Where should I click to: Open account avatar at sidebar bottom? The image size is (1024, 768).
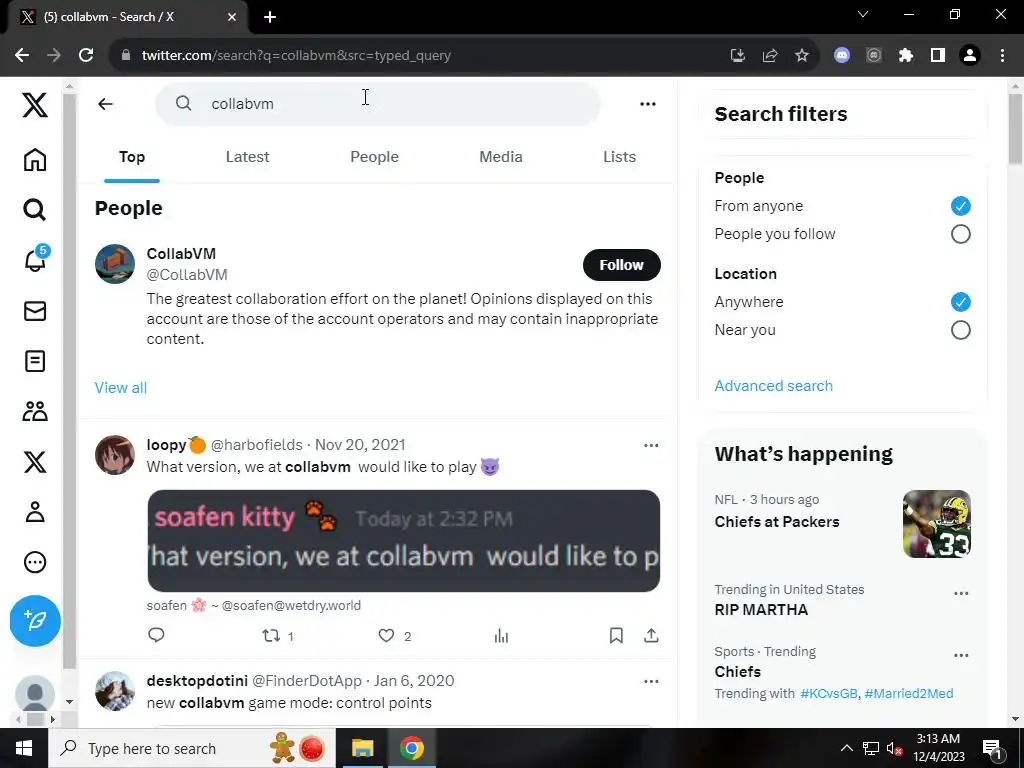(35, 693)
